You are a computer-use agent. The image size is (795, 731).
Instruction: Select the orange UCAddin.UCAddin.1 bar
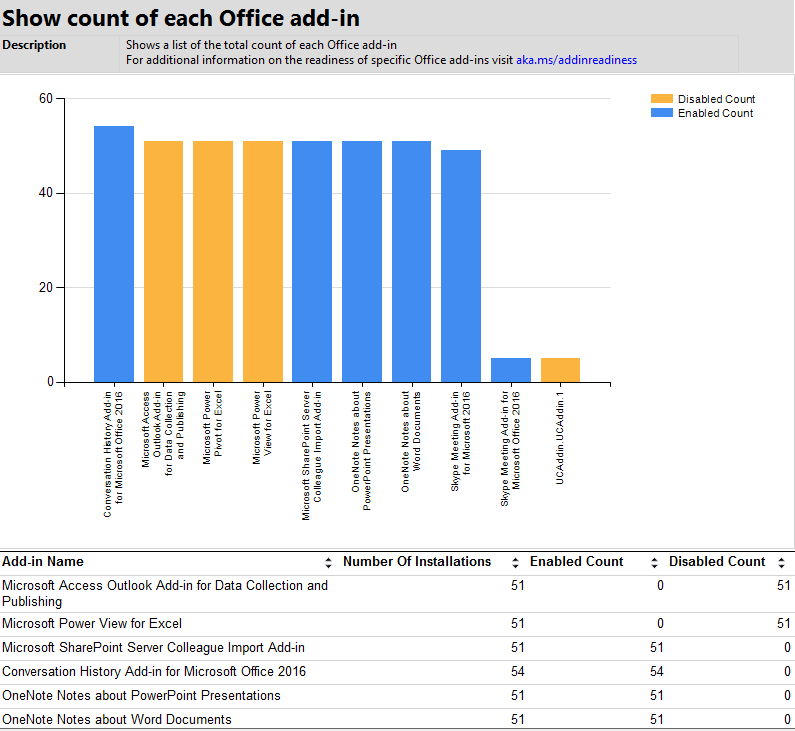[x=560, y=370]
